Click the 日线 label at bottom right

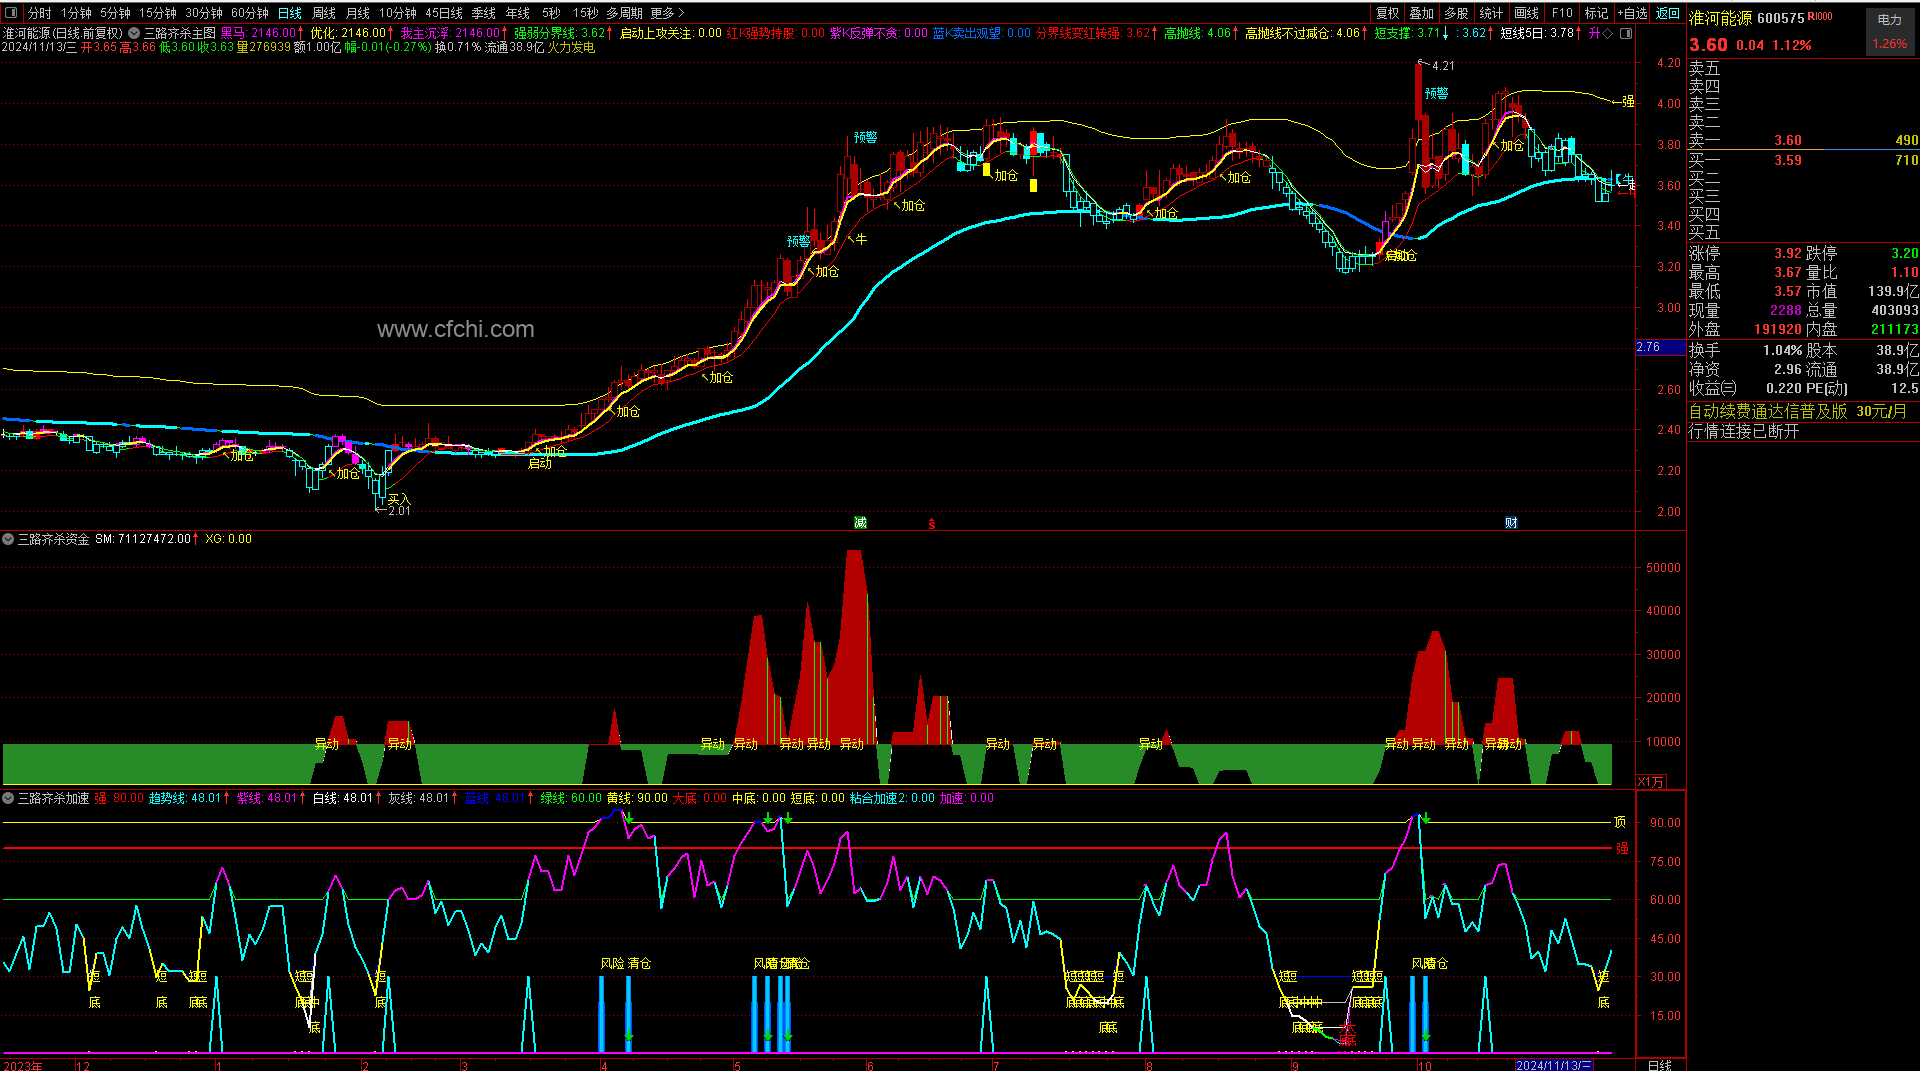pos(1660,1065)
